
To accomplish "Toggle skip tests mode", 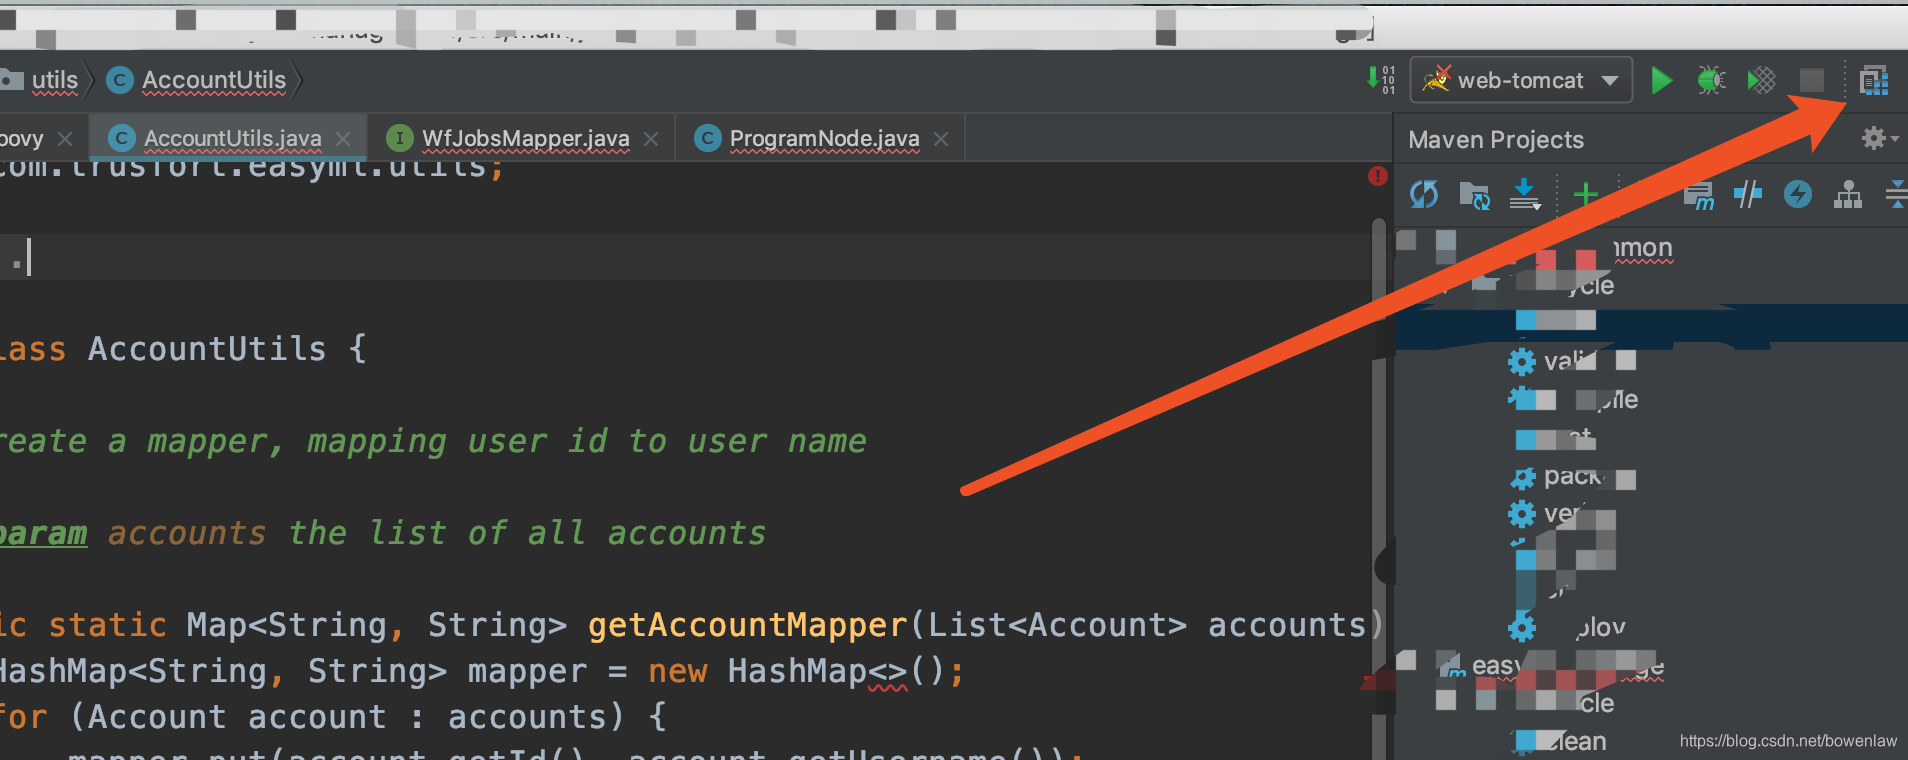I will pos(1798,194).
